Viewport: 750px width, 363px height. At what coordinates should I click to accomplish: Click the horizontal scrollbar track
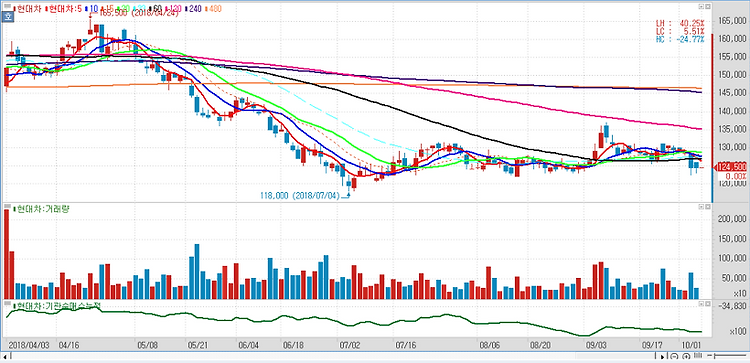pyautogui.click(x=334, y=357)
